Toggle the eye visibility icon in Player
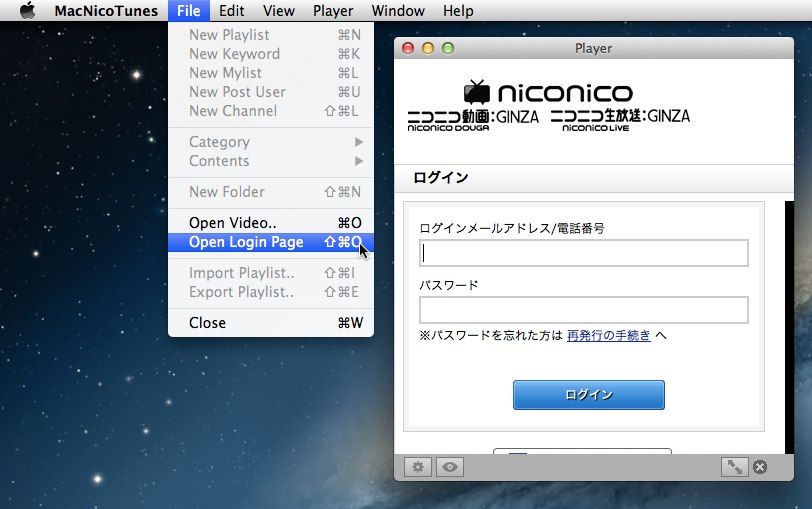Screen dimensions: 812x509 tap(450, 467)
